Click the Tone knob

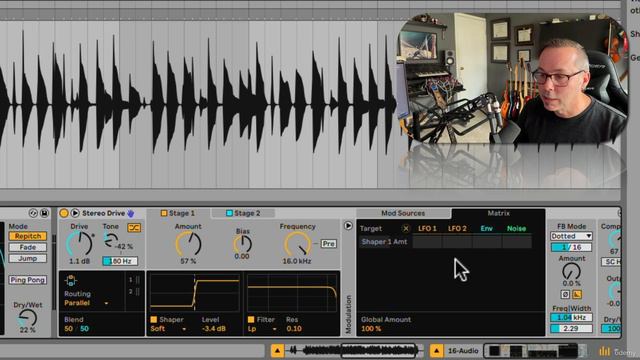[110, 240]
